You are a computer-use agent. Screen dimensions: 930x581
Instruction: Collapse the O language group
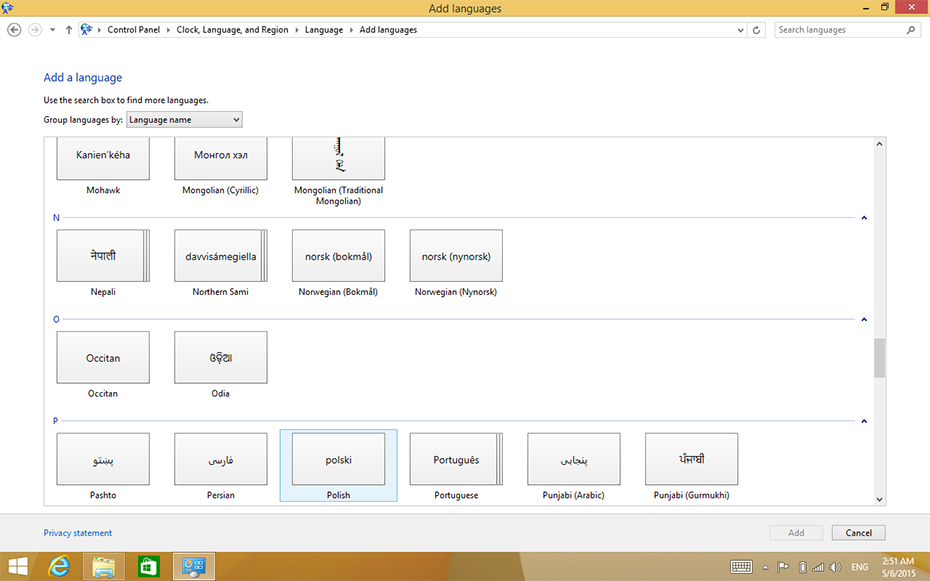pos(864,320)
